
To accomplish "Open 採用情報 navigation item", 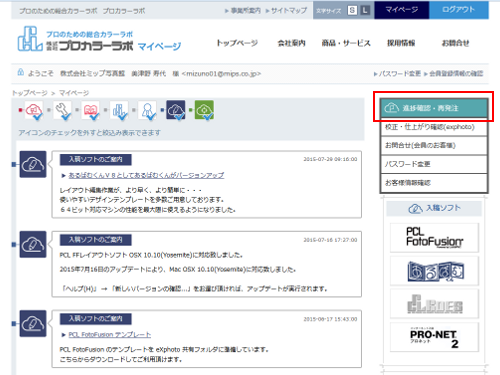I will click(x=401, y=43).
